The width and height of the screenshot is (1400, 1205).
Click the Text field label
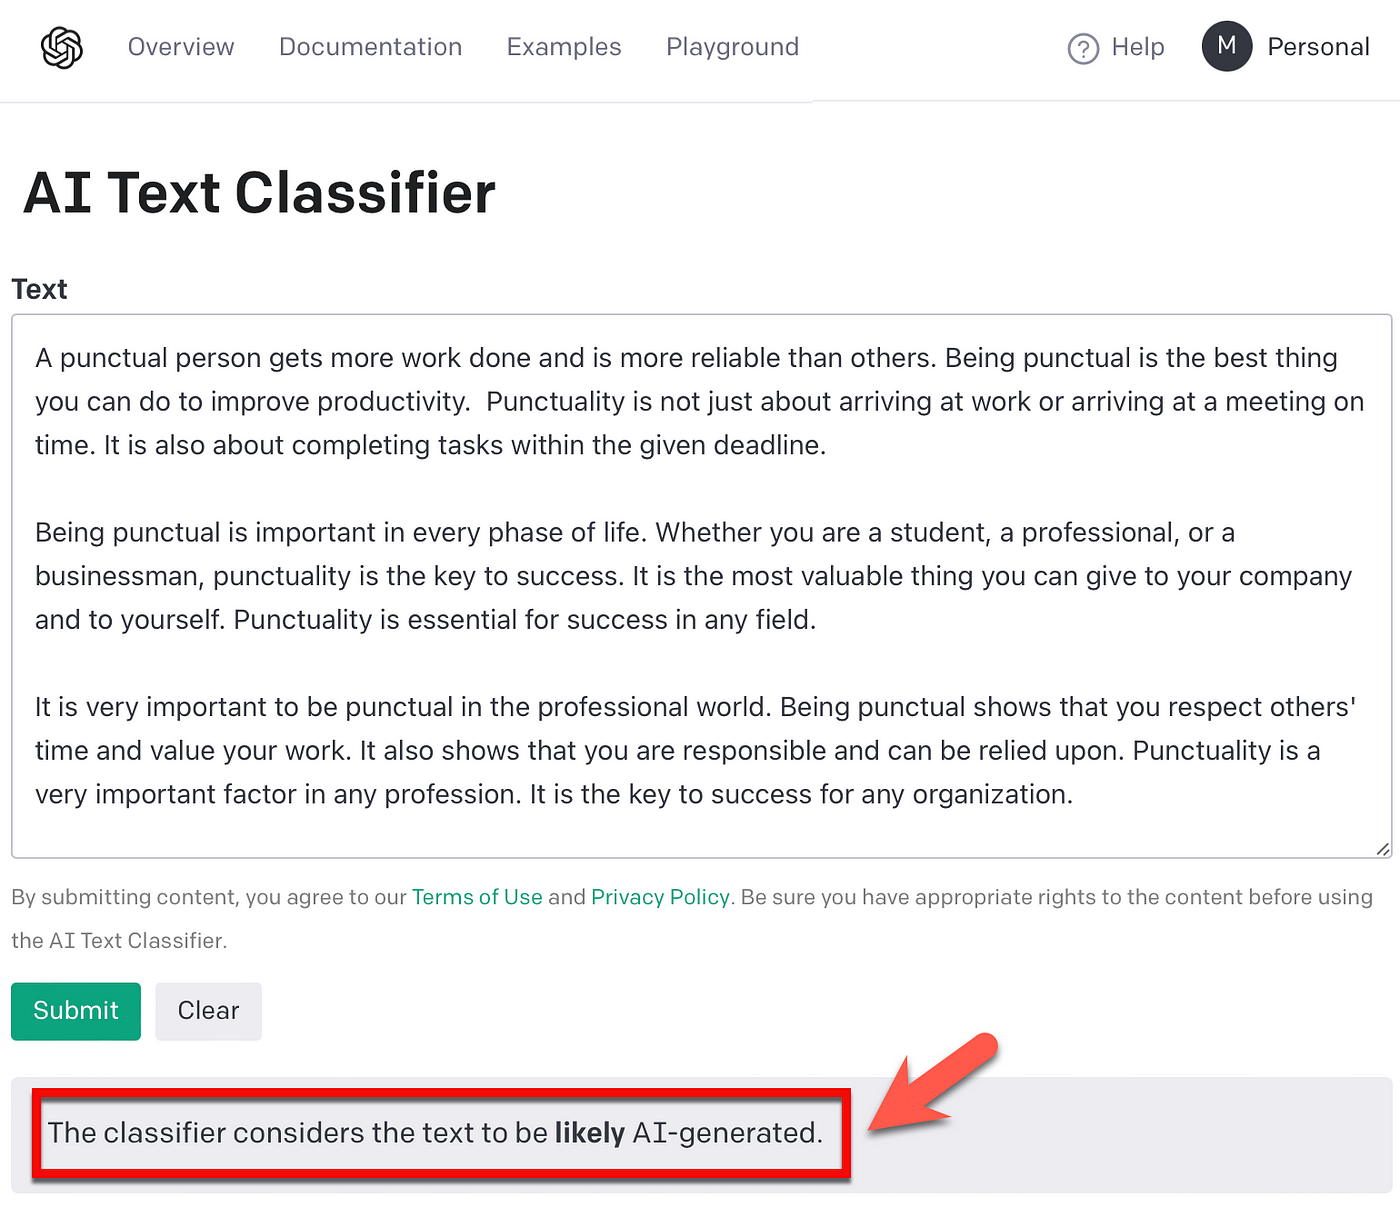39,290
